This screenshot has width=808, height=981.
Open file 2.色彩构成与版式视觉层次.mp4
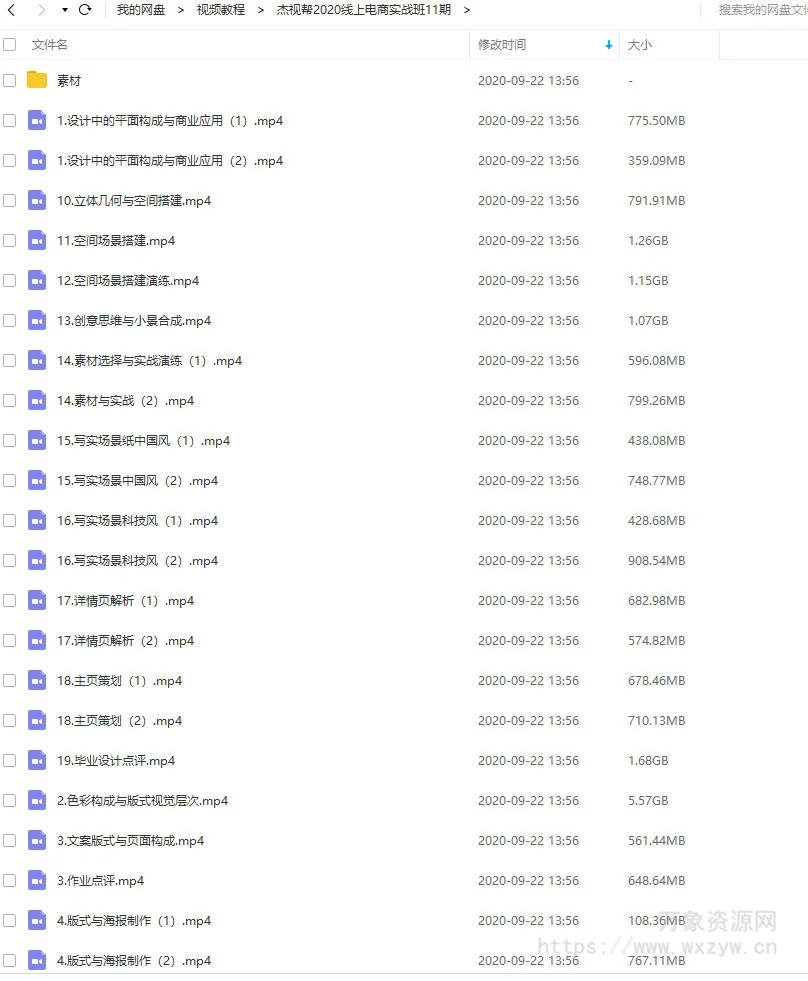coord(143,801)
